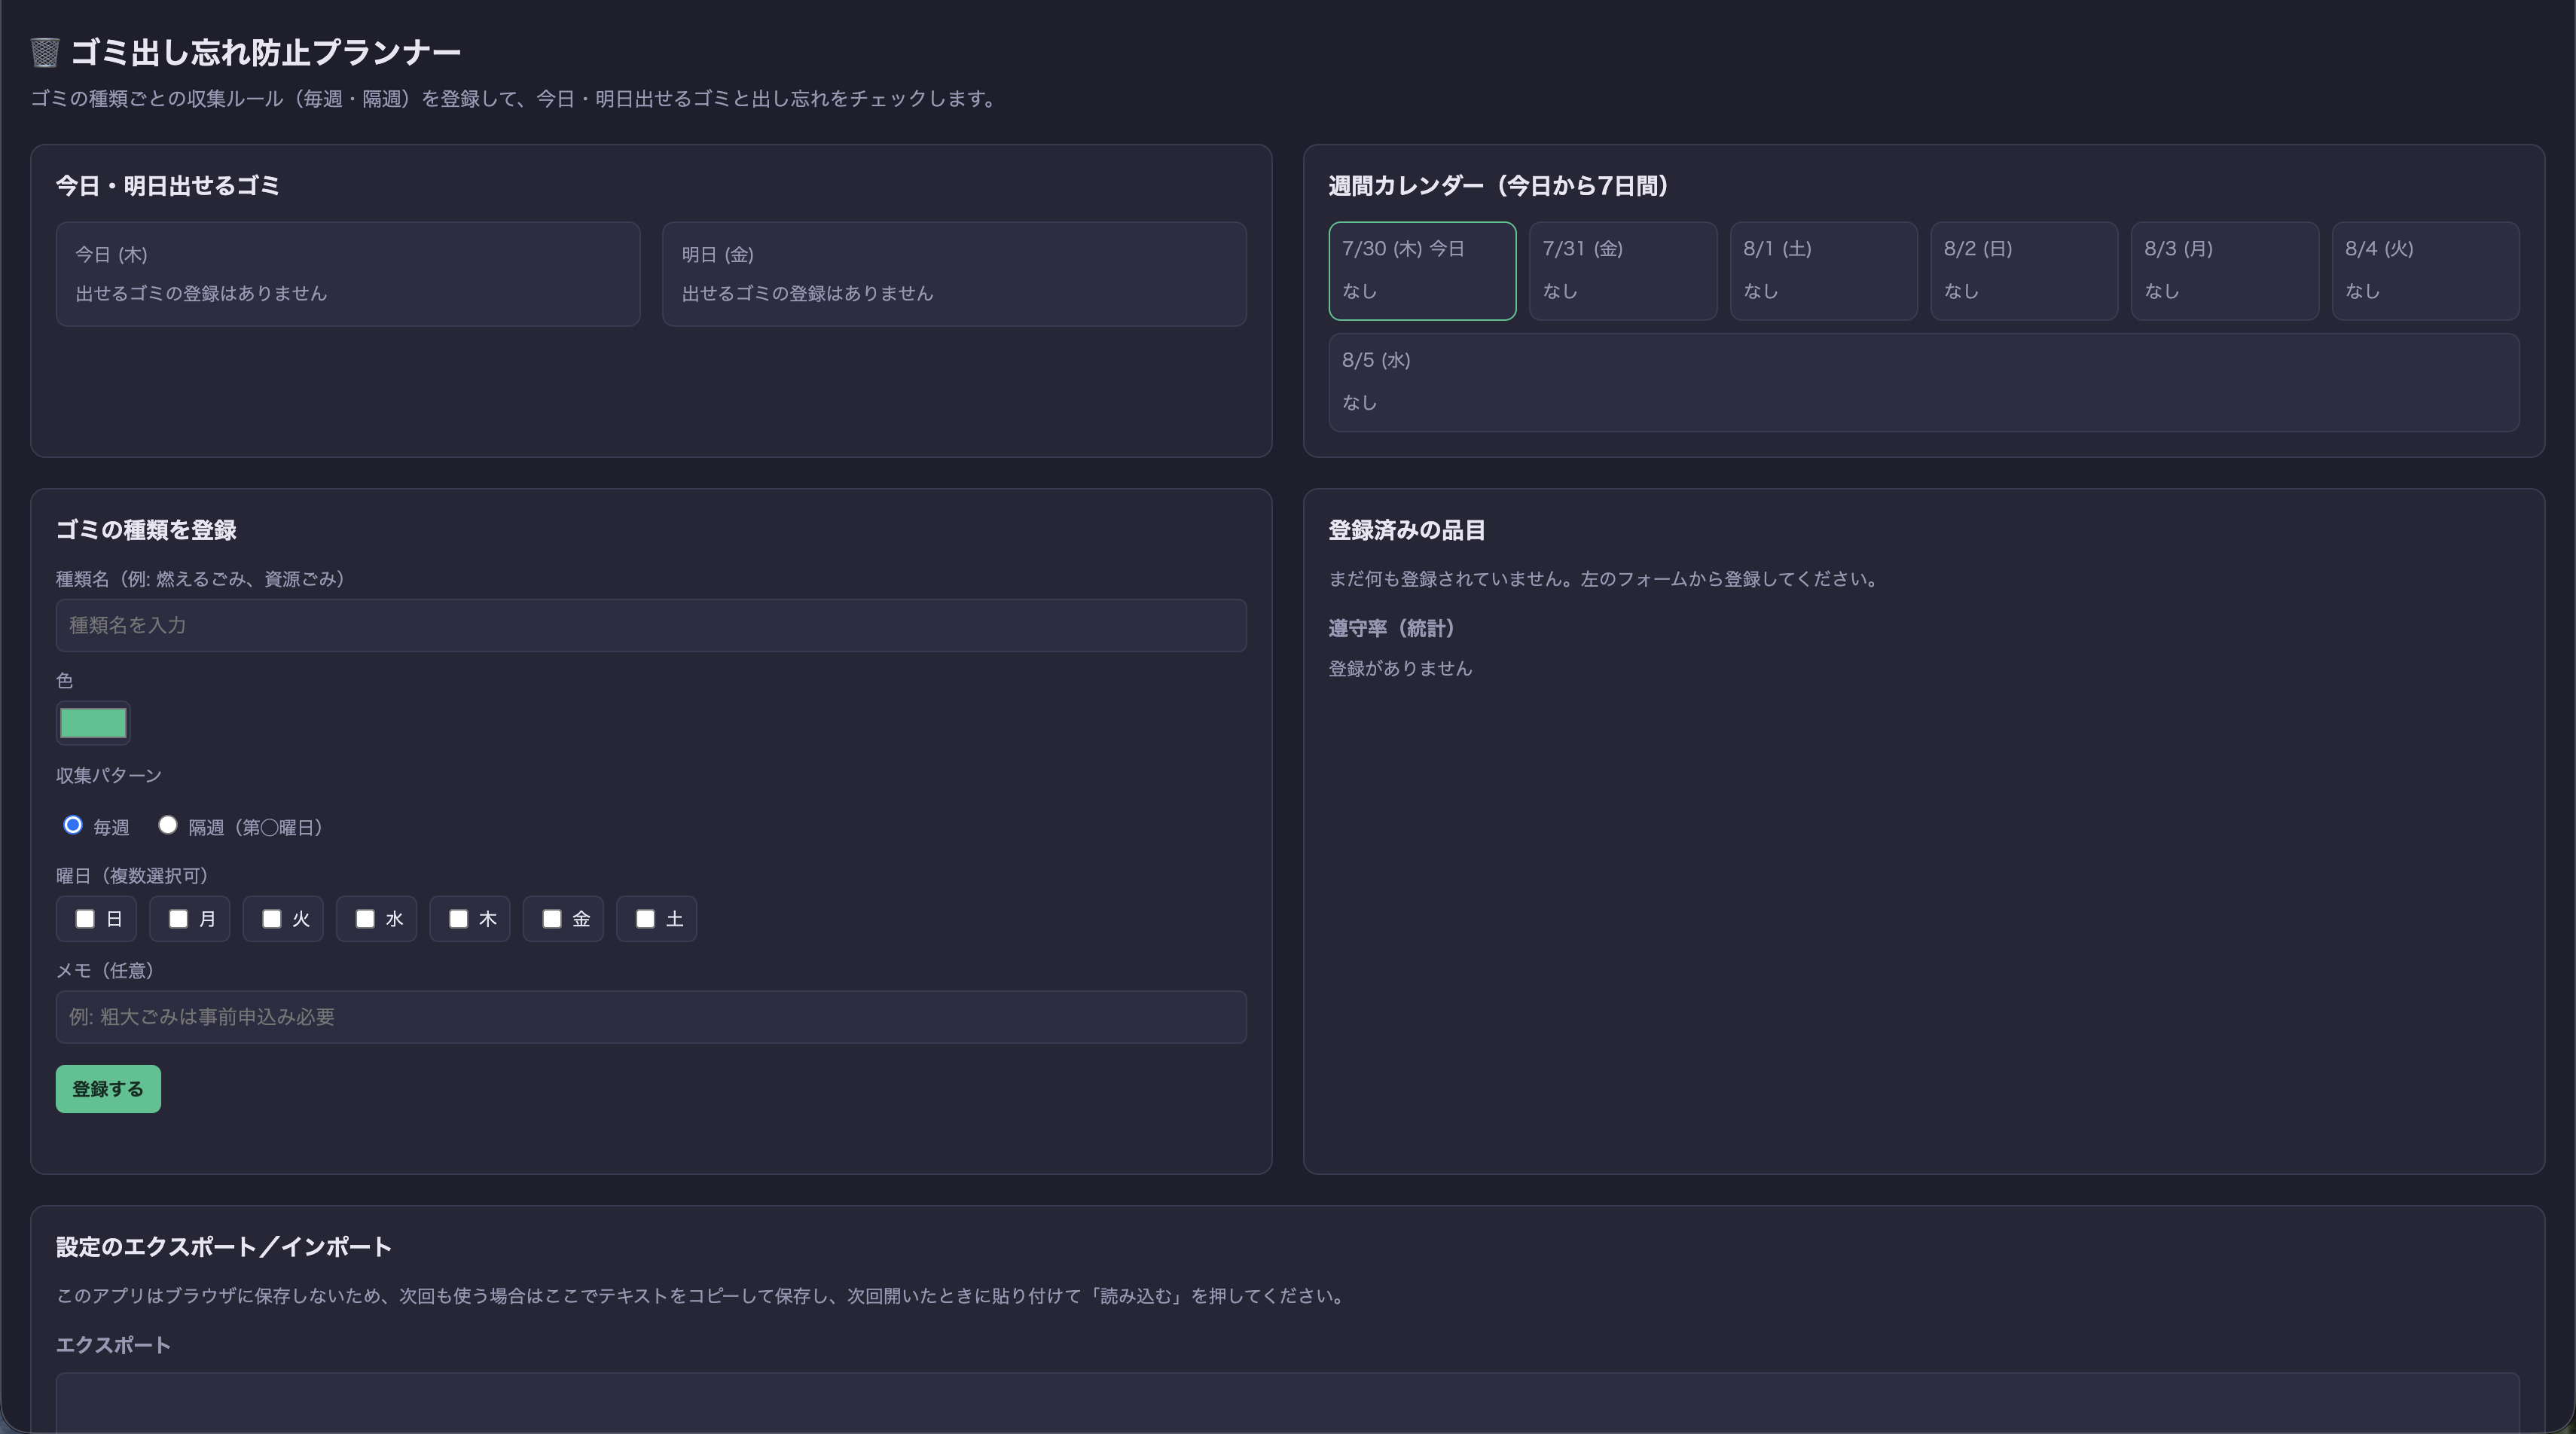Check the 日 (Sunday) weekday checkbox
Image resolution: width=2576 pixels, height=1434 pixels.
tap(85, 918)
